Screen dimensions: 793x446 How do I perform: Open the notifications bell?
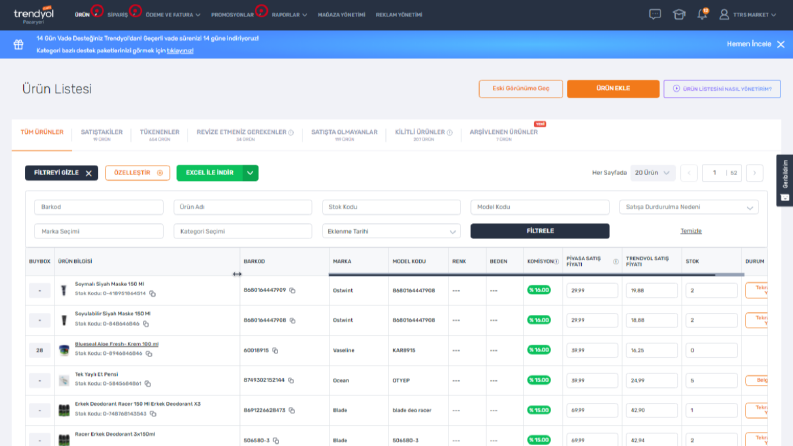(x=702, y=14)
